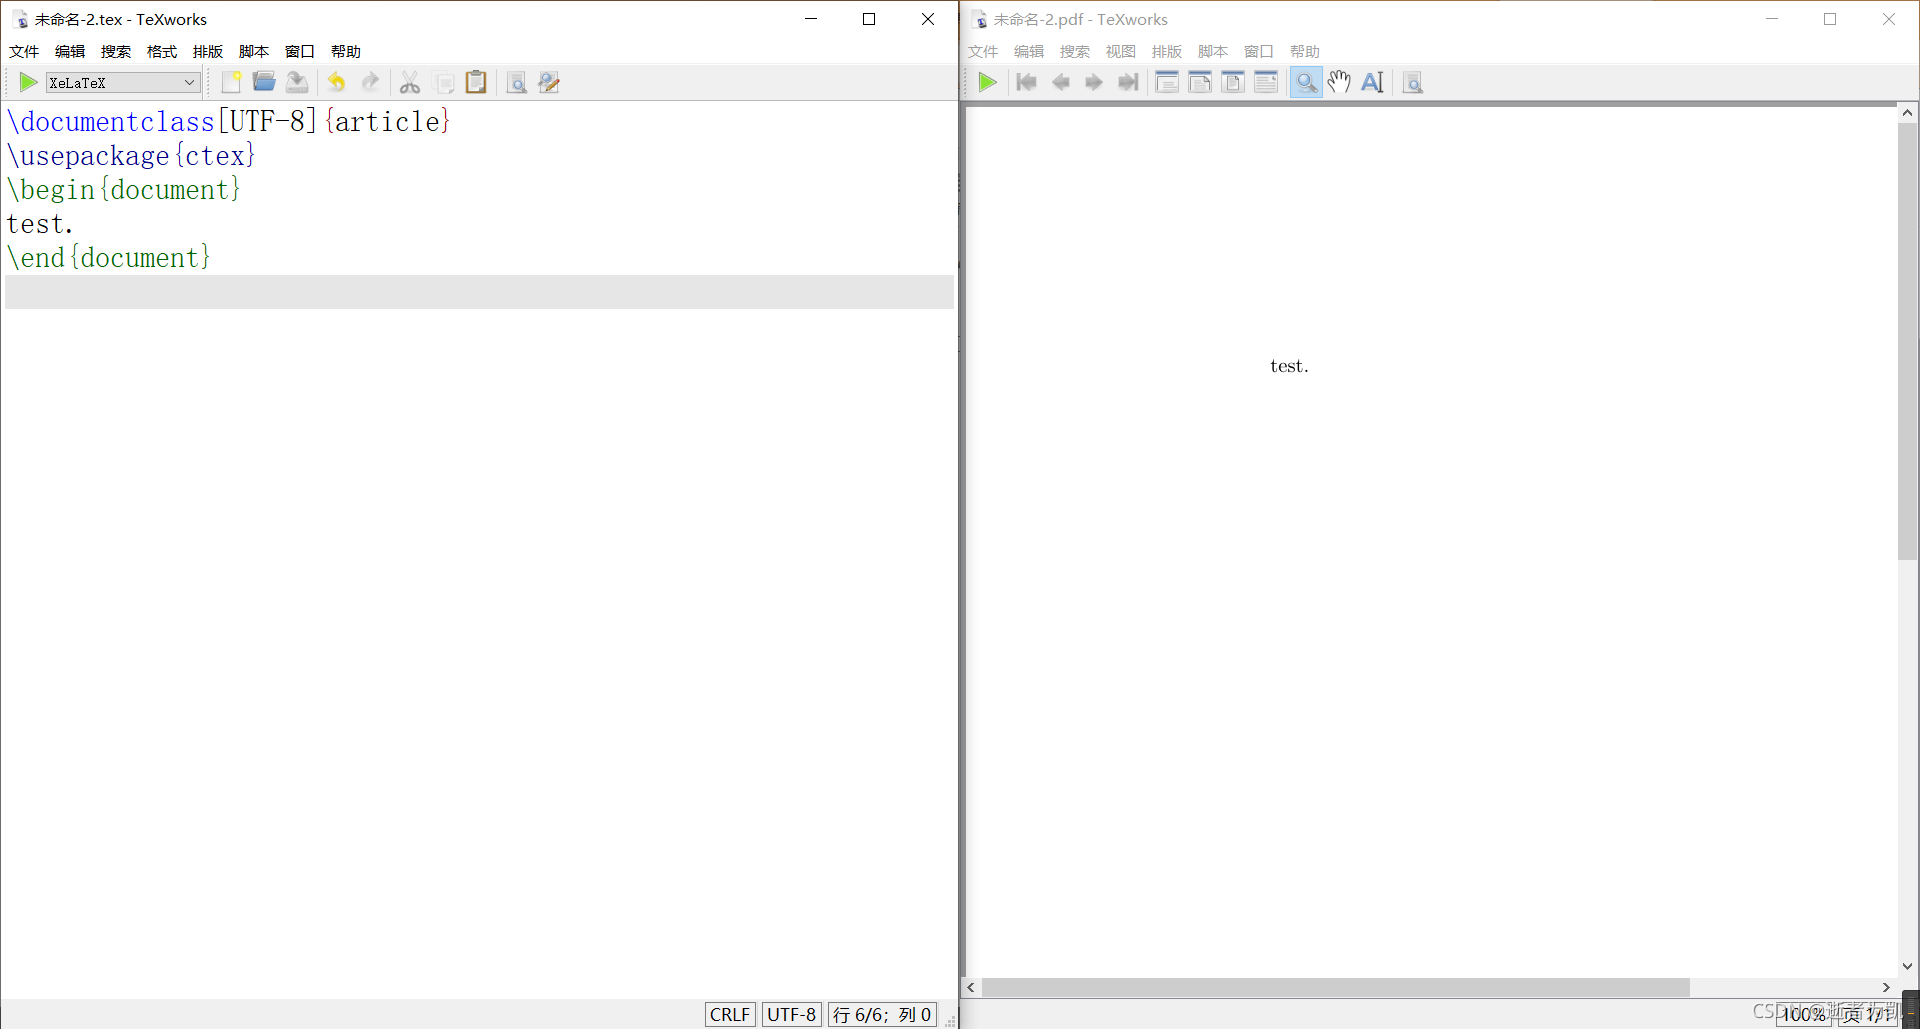This screenshot has width=1920, height=1029.
Task: Open 编辑 menu in editor window
Action: click(70, 51)
